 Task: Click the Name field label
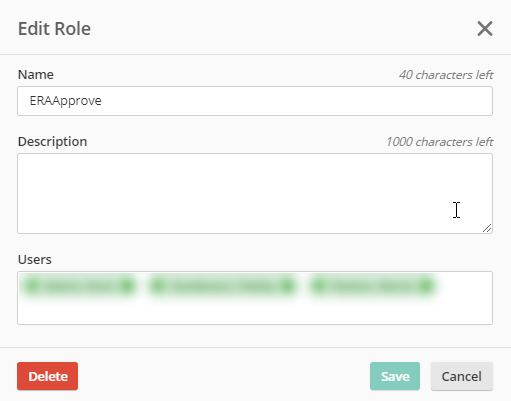[36, 74]
